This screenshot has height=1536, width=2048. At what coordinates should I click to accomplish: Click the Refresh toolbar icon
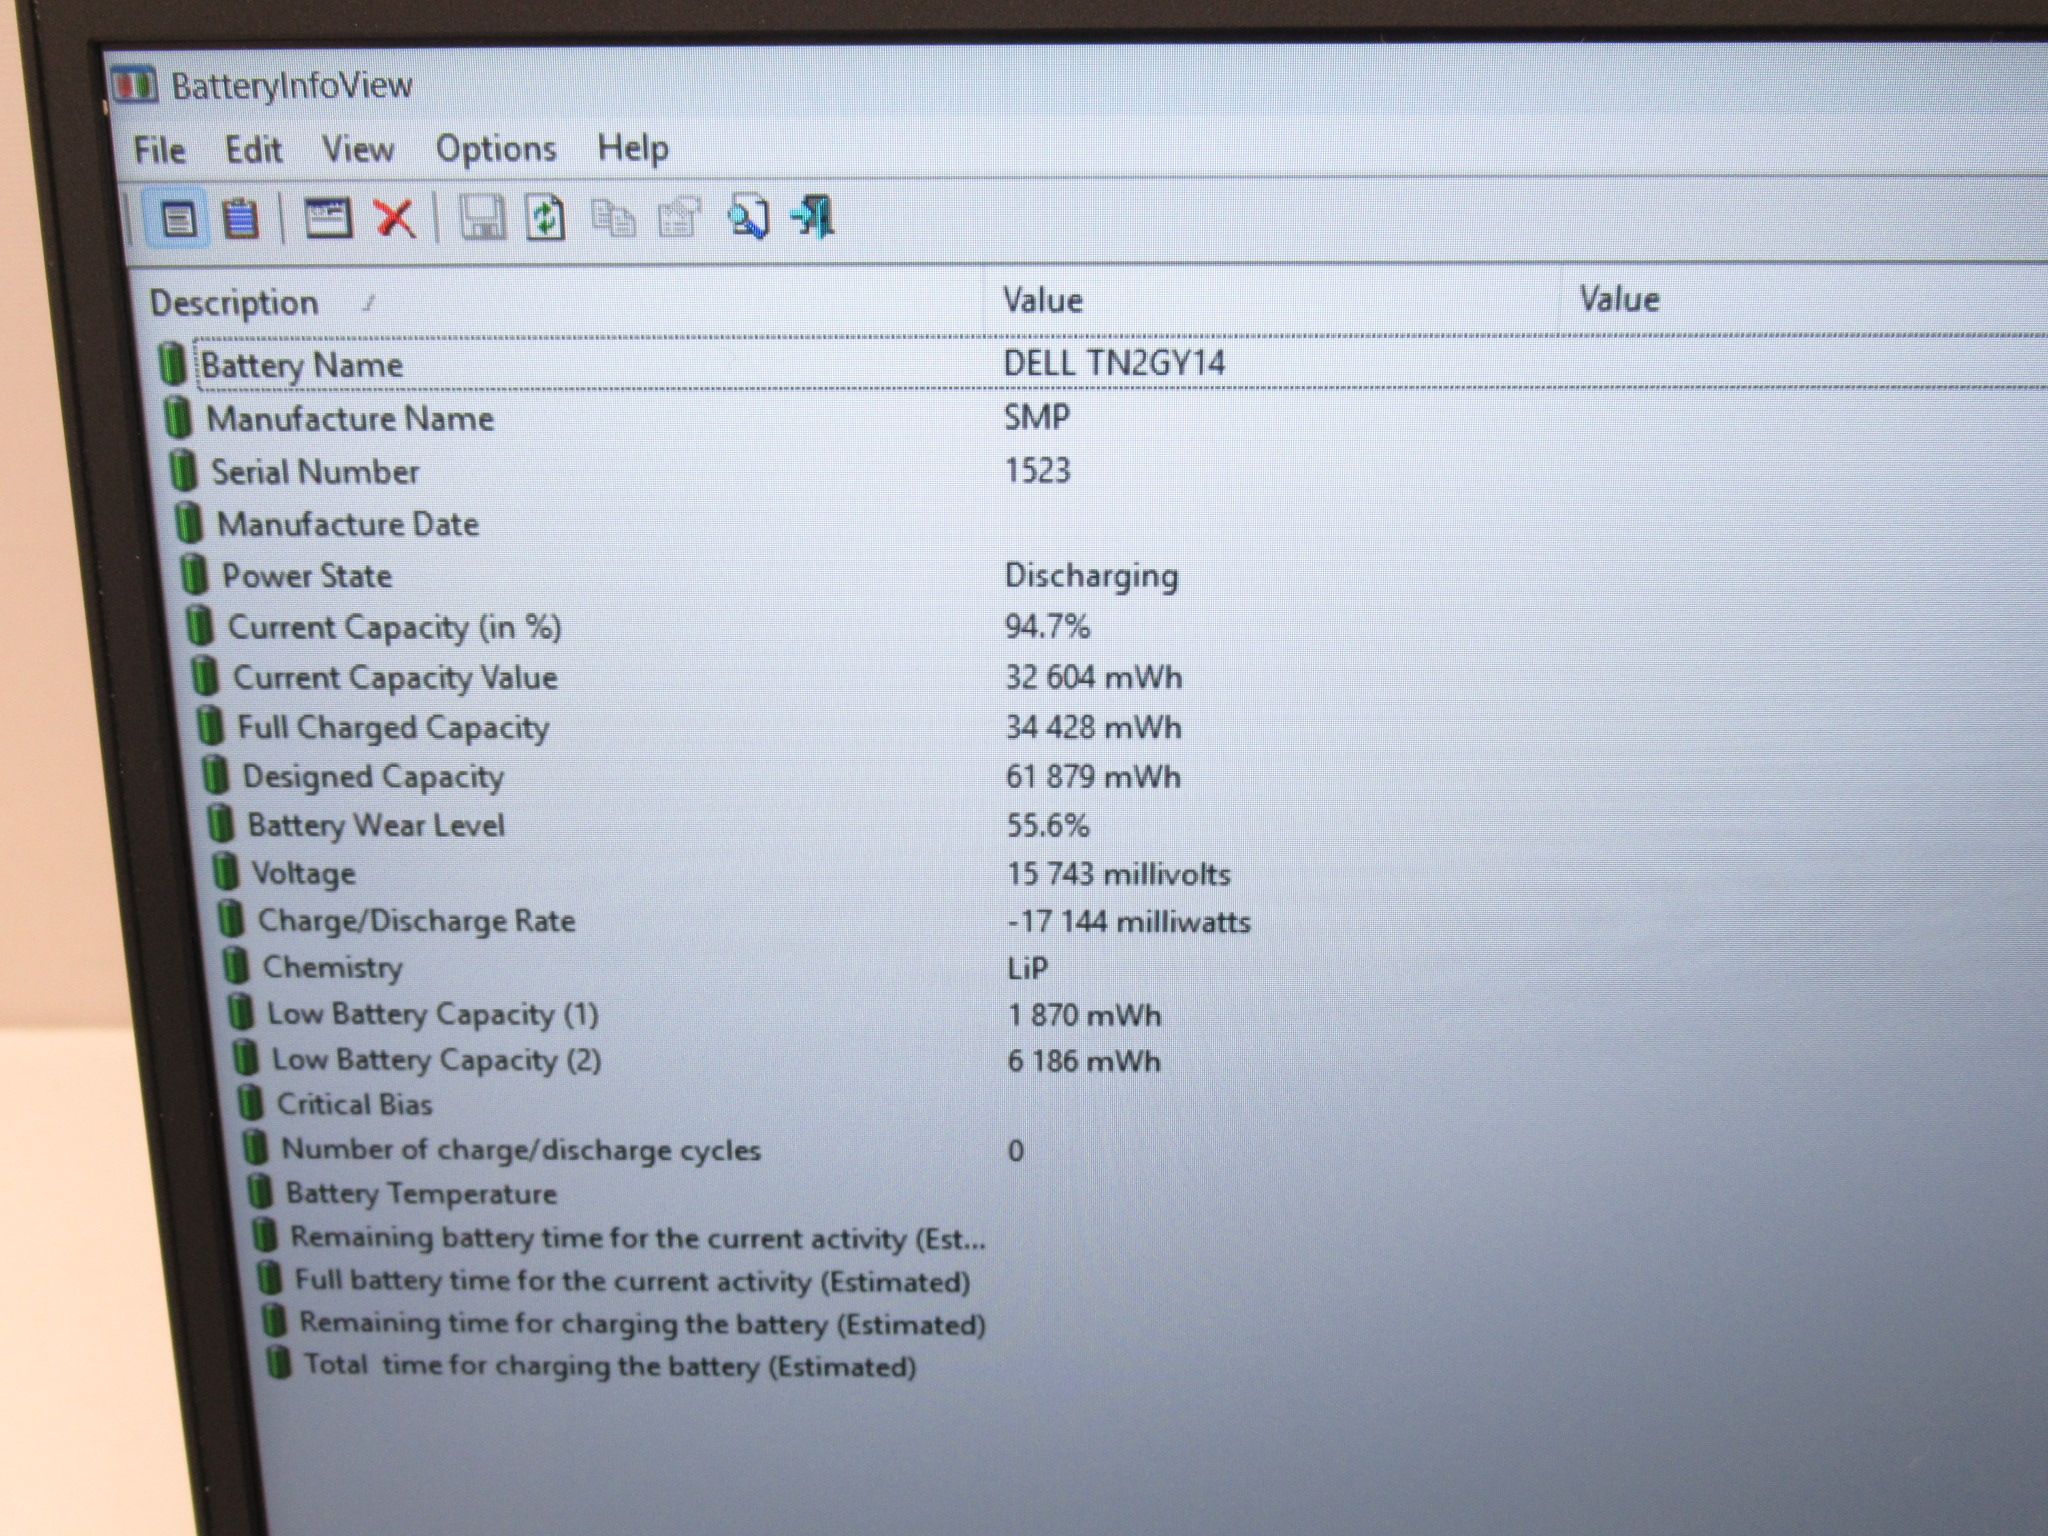point(545,217)
